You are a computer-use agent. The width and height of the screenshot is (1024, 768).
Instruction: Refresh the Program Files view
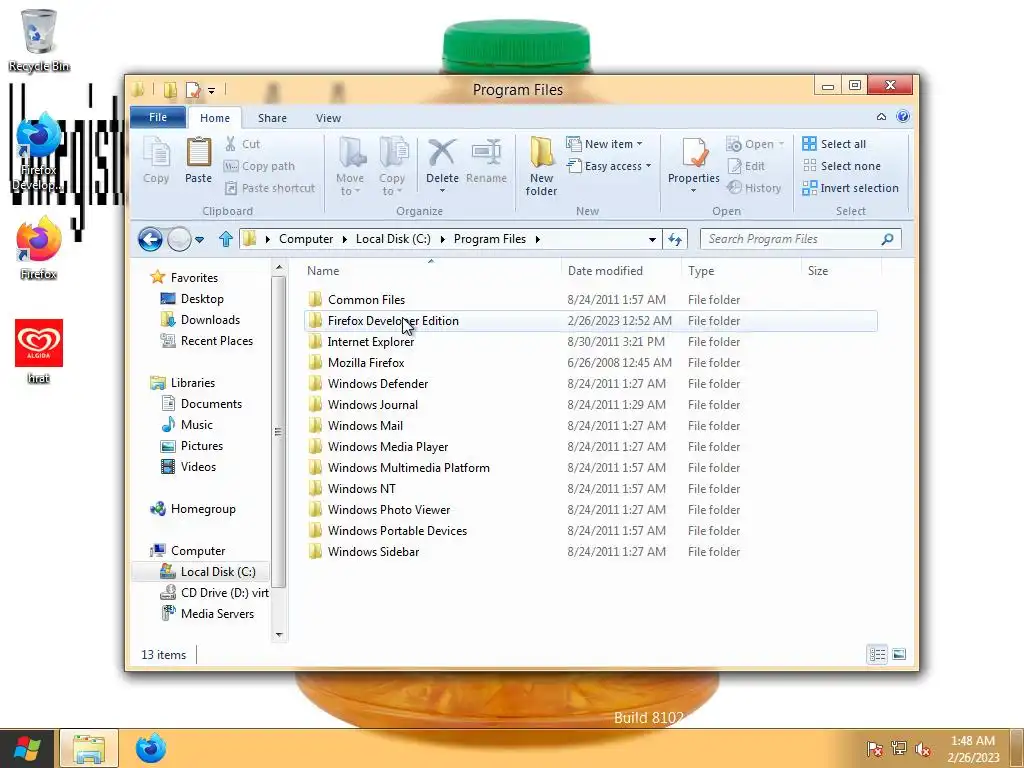pyautogui.click(x=675, y=239)
